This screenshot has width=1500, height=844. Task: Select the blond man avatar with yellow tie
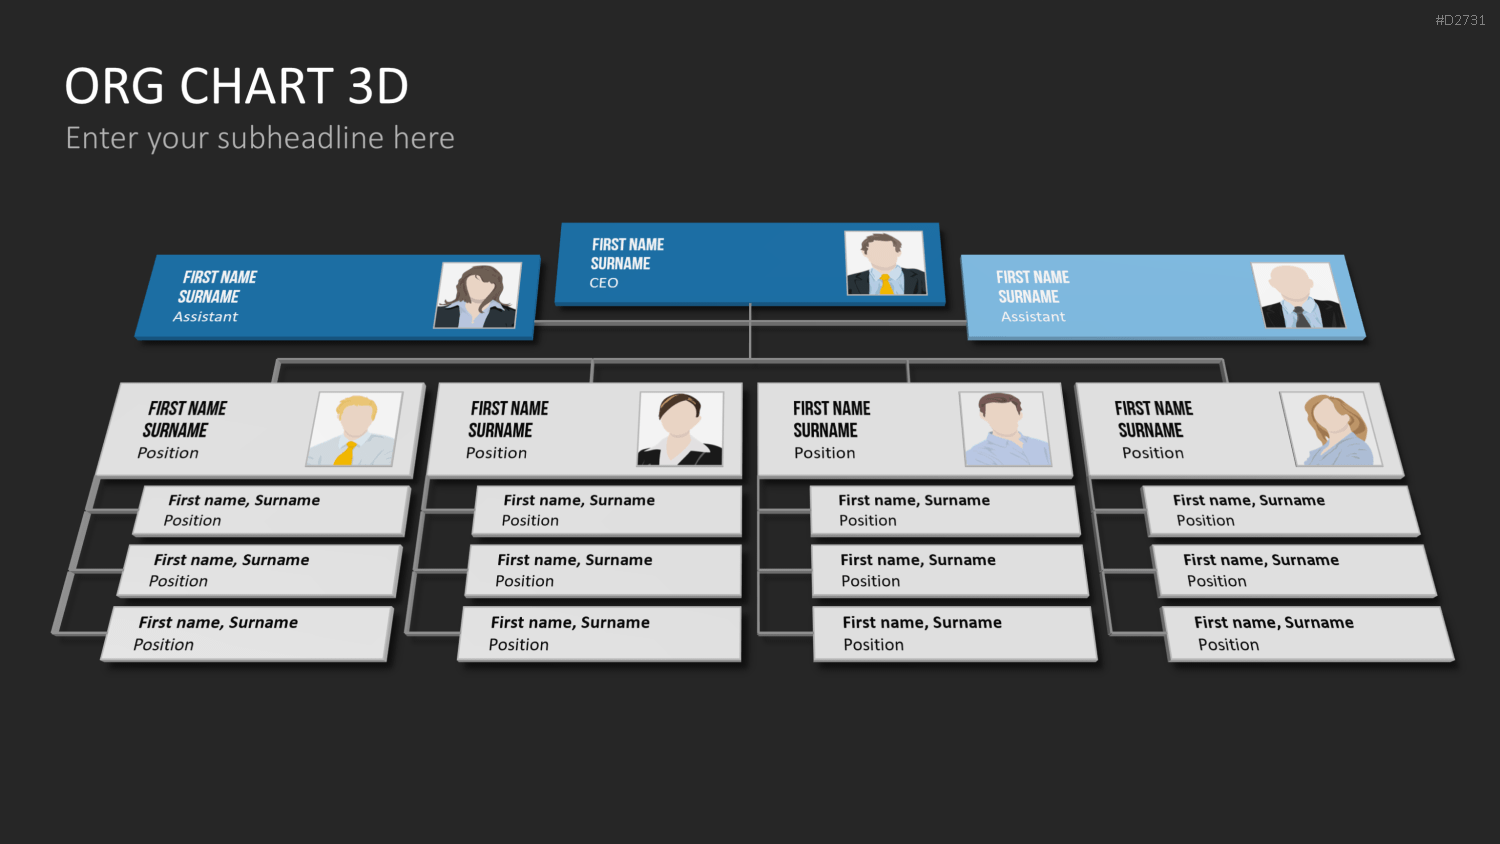[x=355, y=429]
